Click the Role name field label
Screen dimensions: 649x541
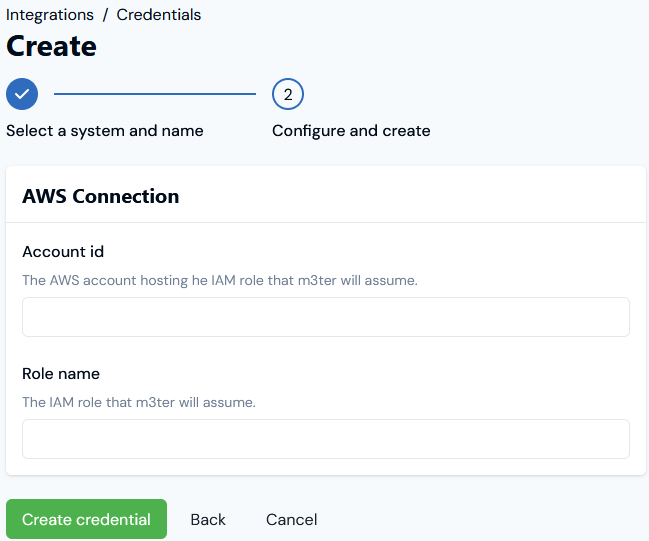[61, 374]
